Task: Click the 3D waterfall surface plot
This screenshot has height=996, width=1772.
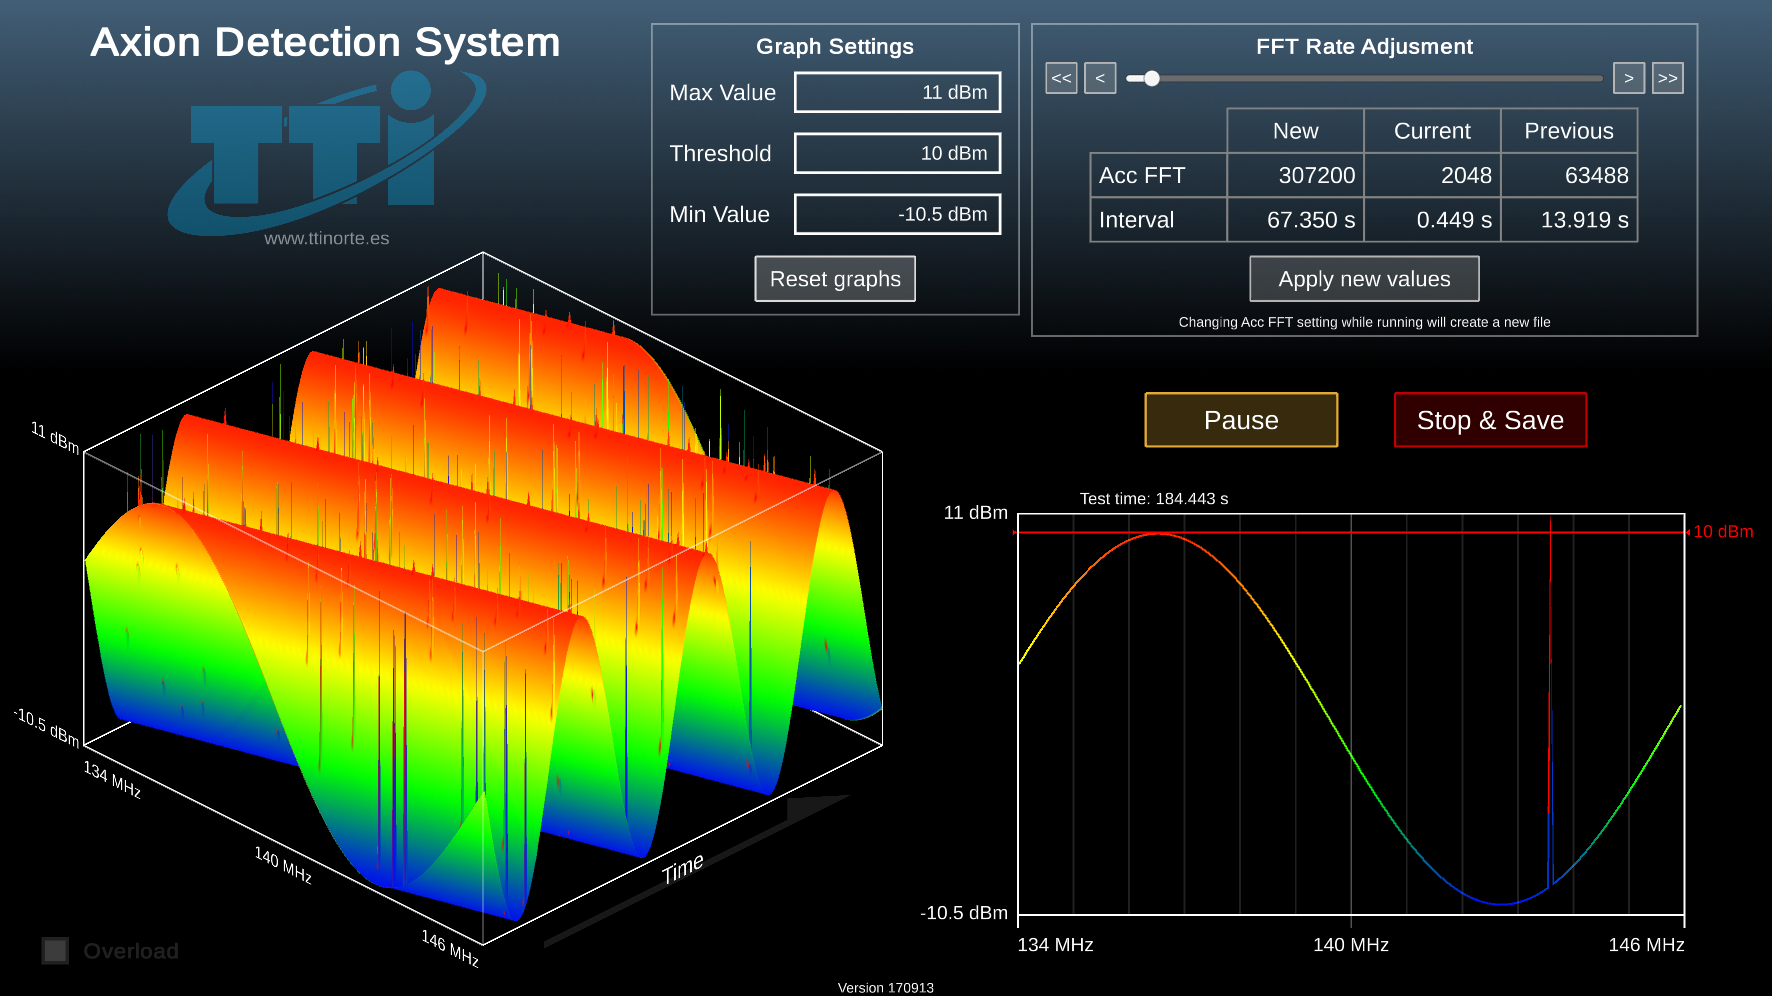Action: [x=483, y=600]
